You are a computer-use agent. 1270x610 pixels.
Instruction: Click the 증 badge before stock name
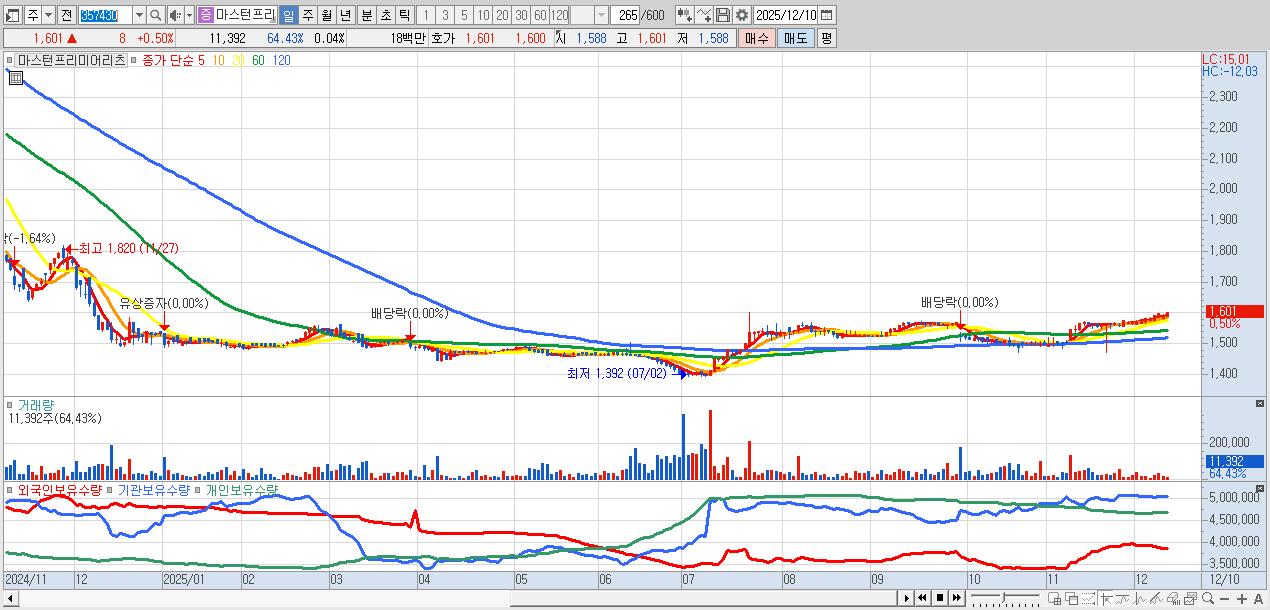204,15
